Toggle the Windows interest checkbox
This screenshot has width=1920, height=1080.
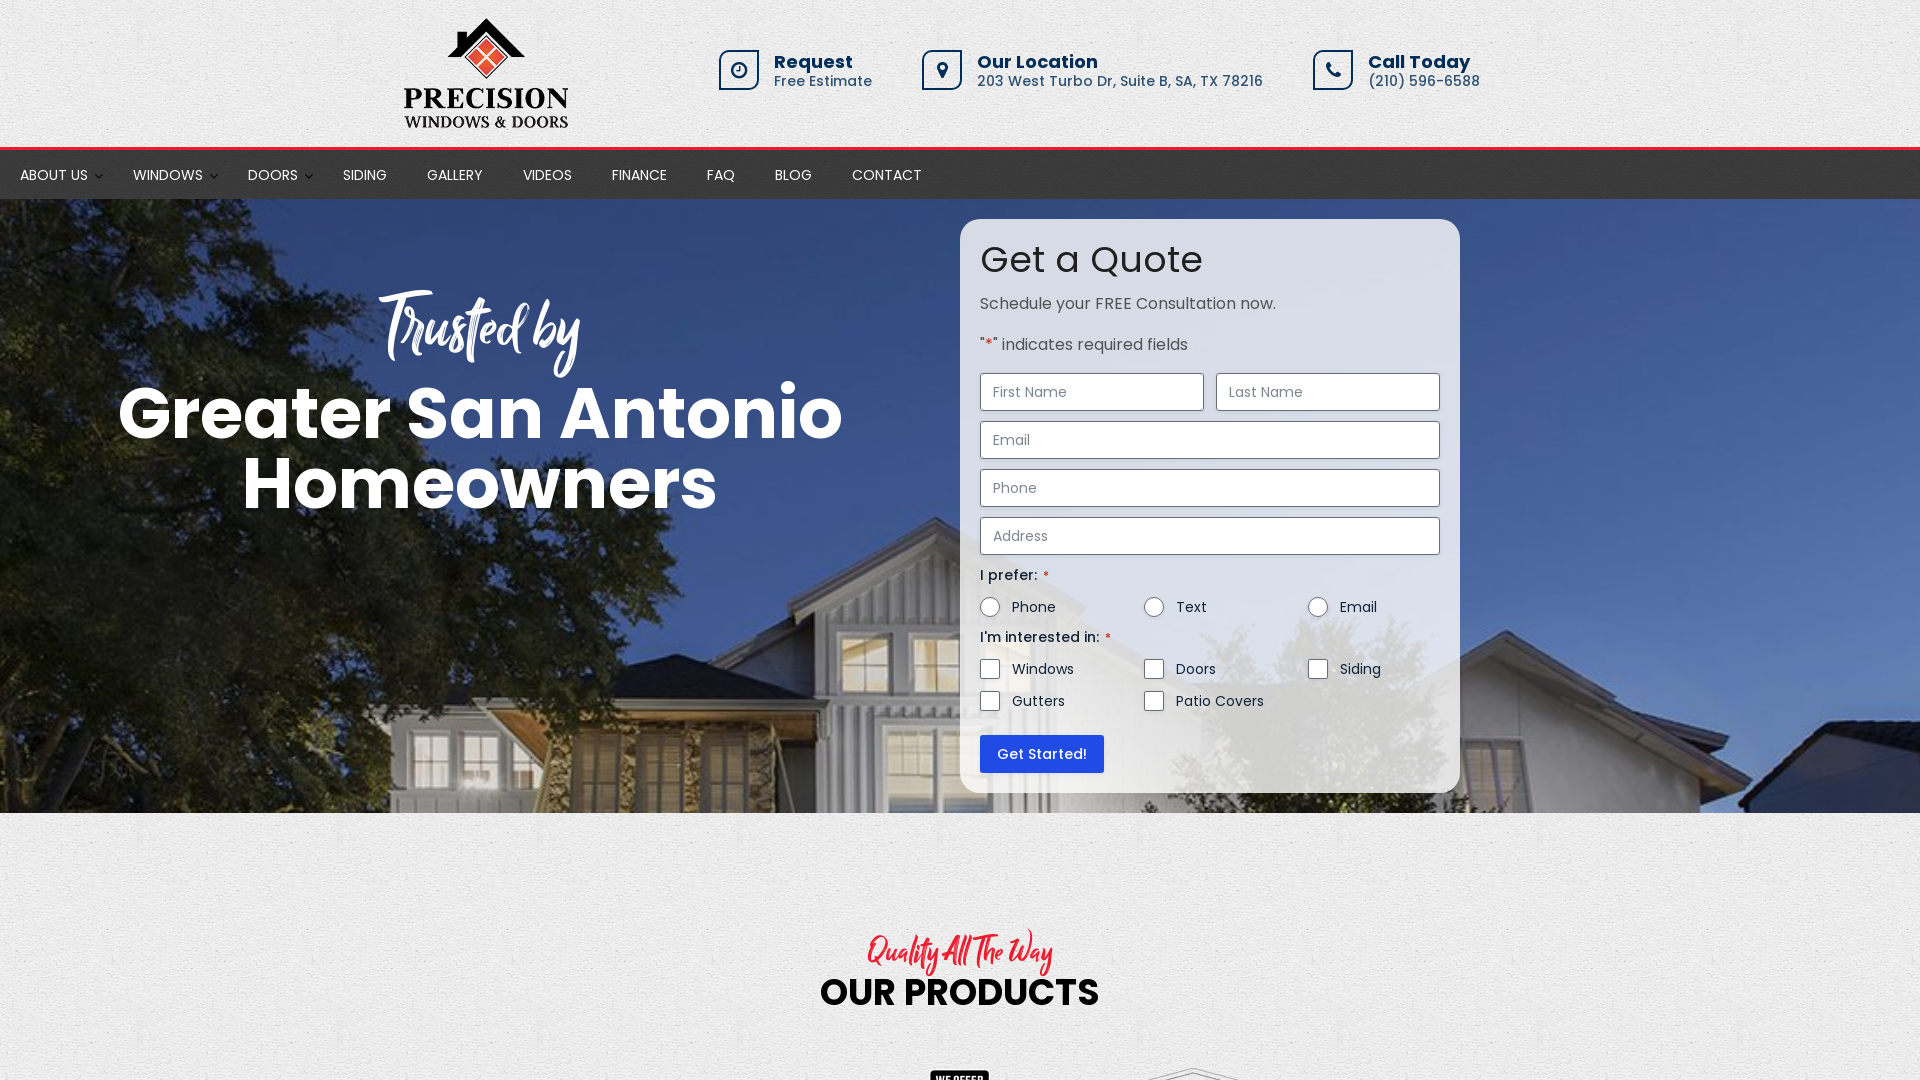click(990, 669)
